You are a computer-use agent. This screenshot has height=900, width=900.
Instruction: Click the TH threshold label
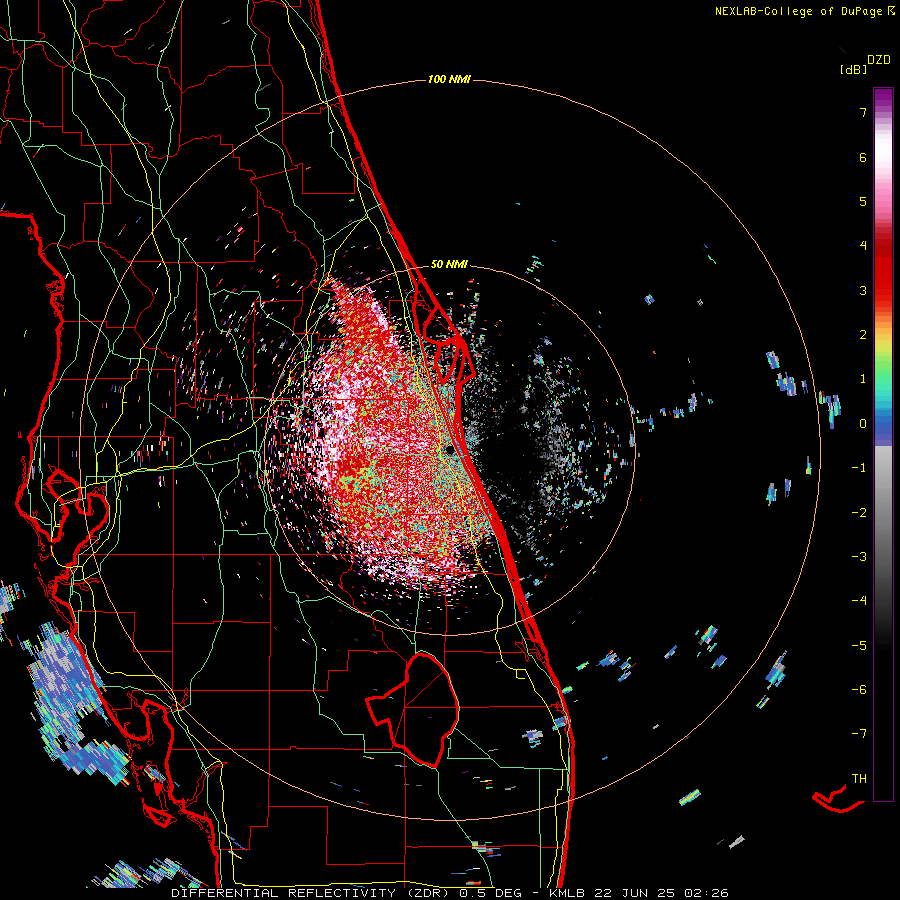pyautogui.click(x=859, y=779)
